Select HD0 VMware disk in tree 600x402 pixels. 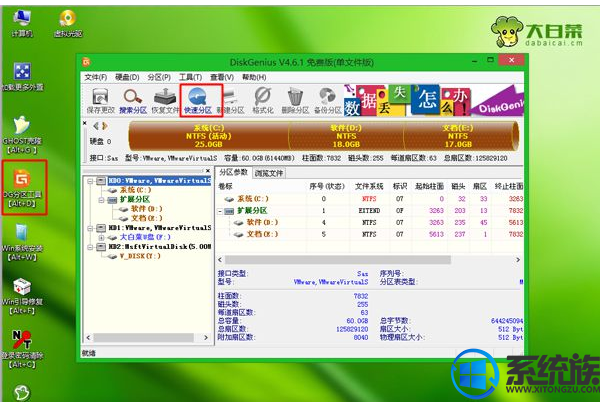click(x=160, y=181)
